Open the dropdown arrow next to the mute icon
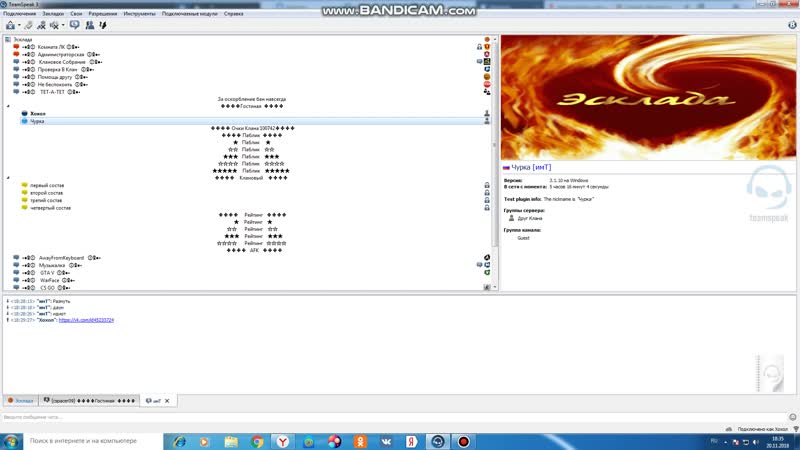The image size is (800, 450). click(63, 26)
